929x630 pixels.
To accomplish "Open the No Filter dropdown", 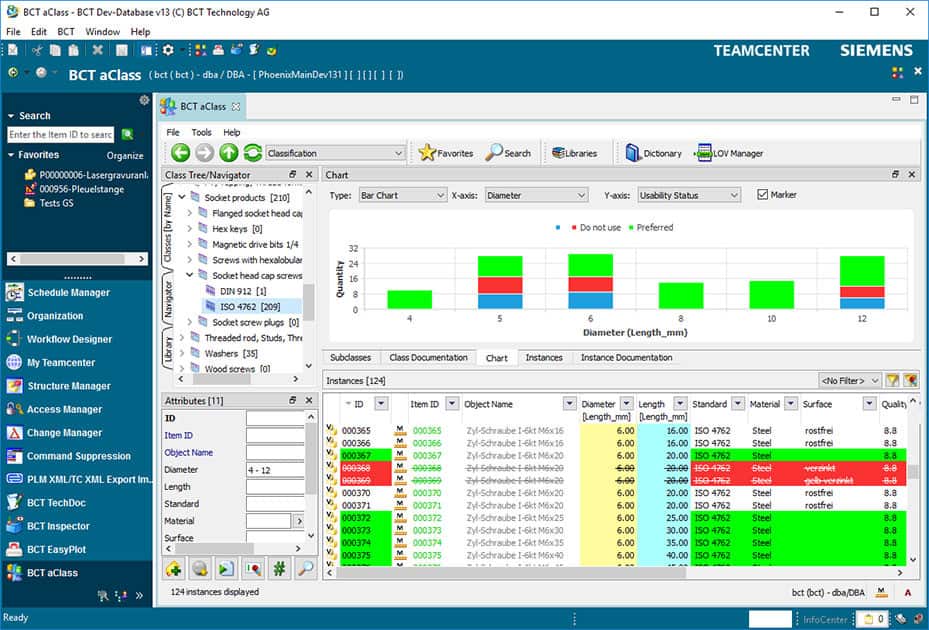I will (x=850, y=380).
